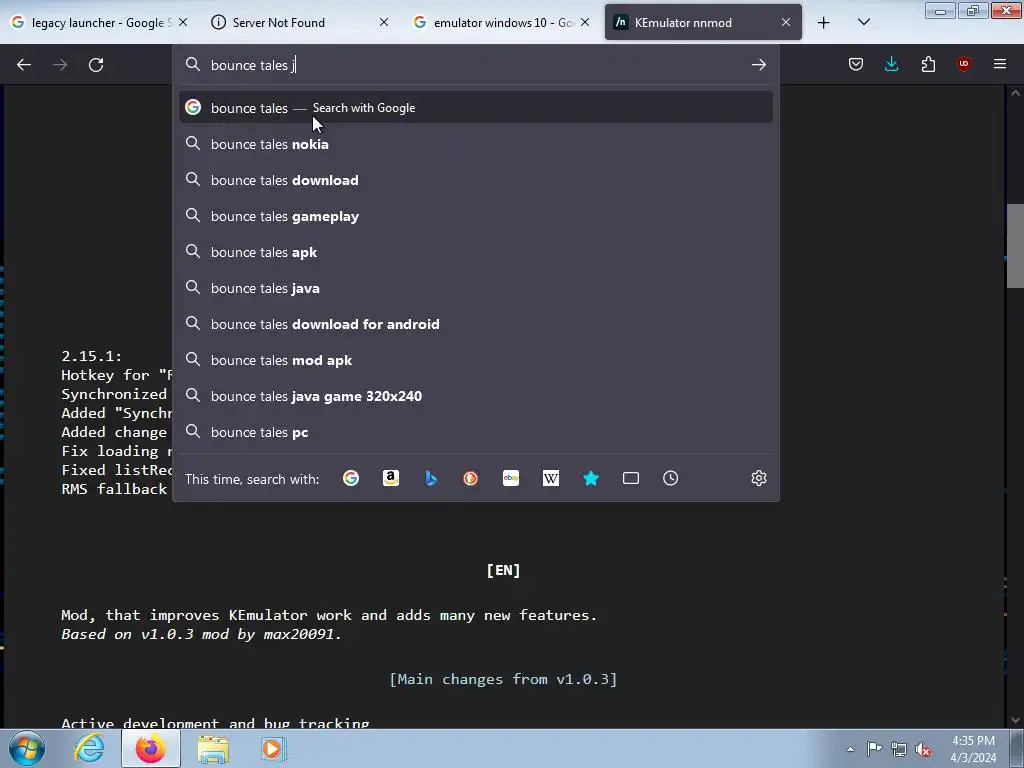Click the address bar search field
Screen dimensions: 1024x768
click(x=475, y=65)
